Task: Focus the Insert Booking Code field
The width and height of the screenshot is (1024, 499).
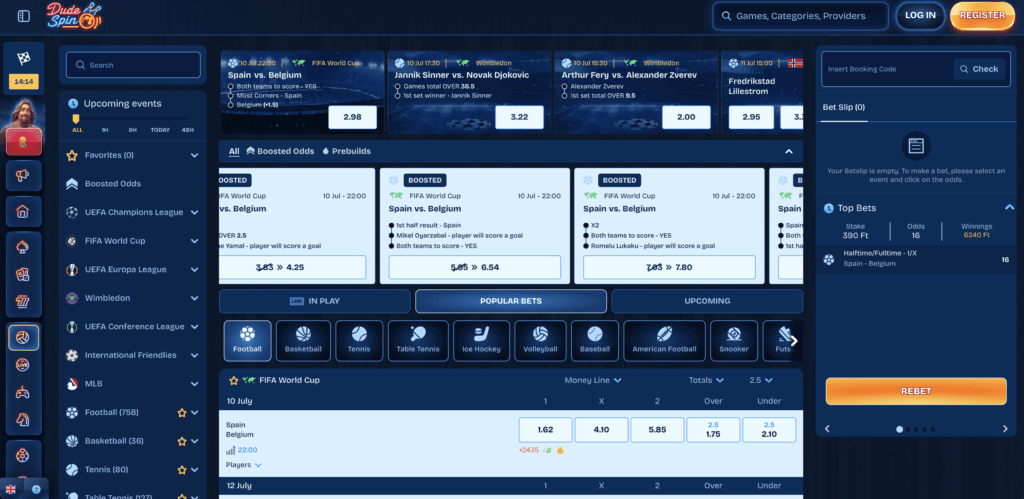Action: click(x=887, y=69)
